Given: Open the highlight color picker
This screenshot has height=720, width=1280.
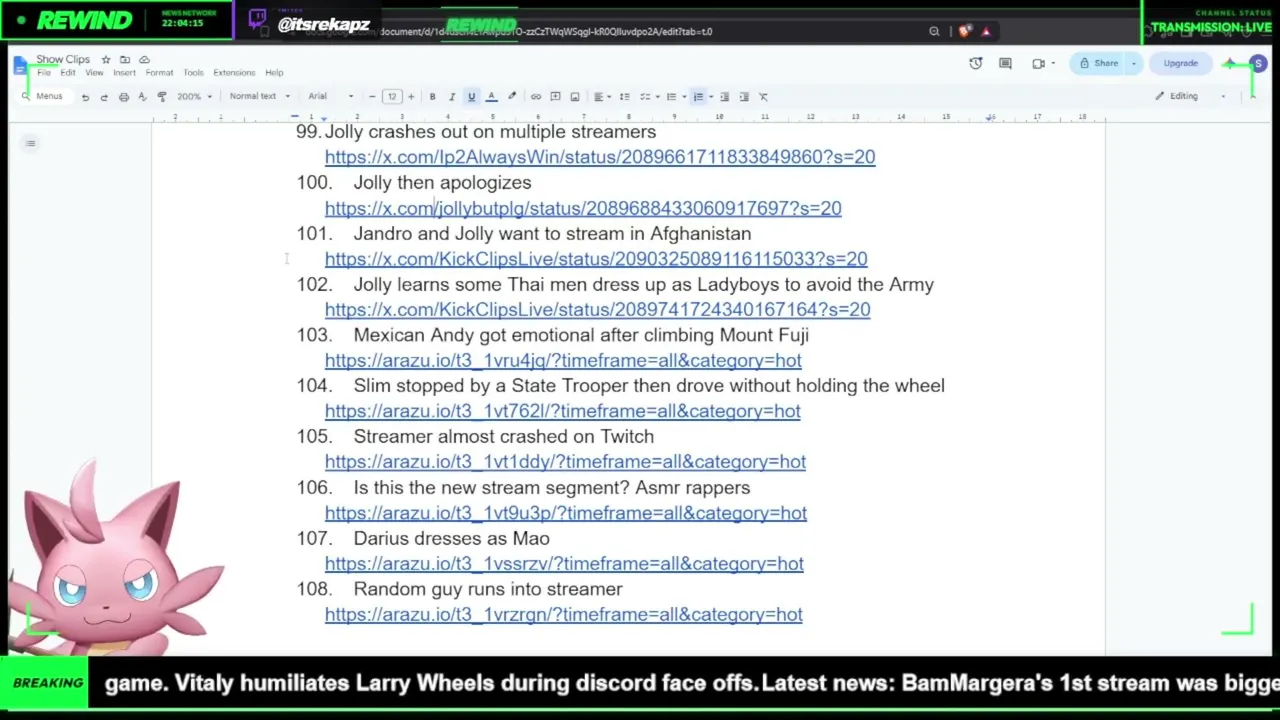Looking at the screenshot, I should 512,97.
